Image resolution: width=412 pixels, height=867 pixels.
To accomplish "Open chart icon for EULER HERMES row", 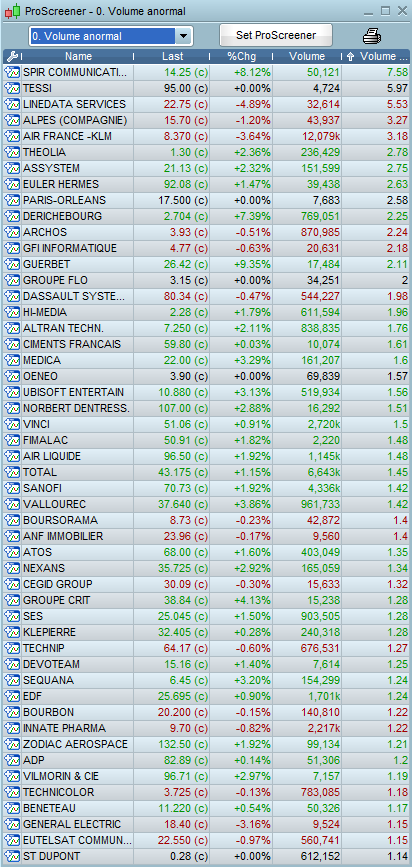I will pos(12,184).
